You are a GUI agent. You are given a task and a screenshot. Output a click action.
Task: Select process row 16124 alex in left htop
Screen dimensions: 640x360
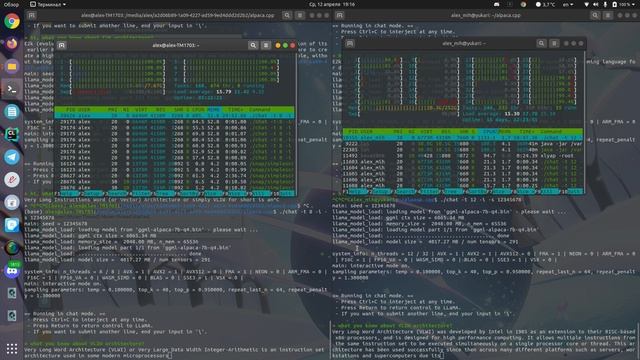tap(175, 164)
